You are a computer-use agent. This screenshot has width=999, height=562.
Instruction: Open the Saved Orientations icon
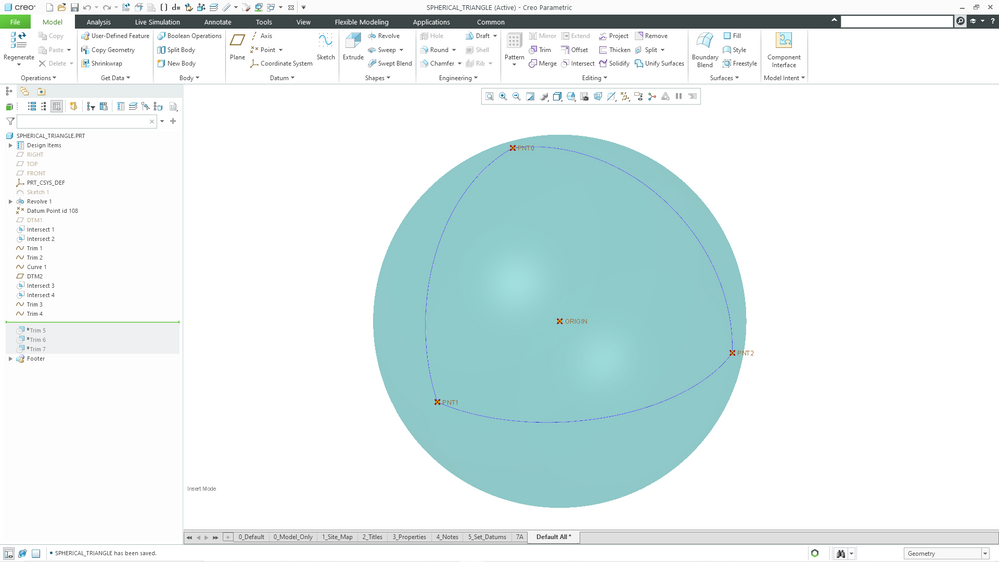pos(571,96)
